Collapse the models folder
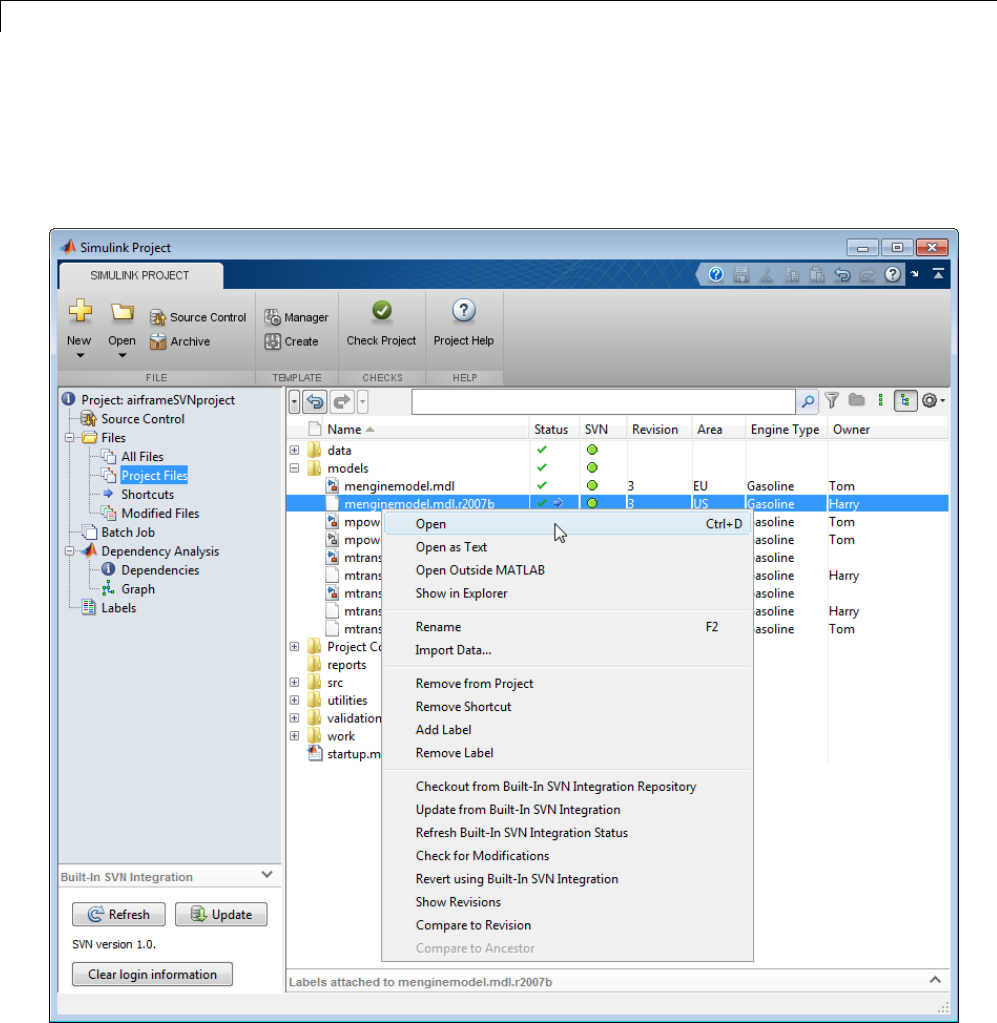This screenshot has height=1023, width=997. 294,468
